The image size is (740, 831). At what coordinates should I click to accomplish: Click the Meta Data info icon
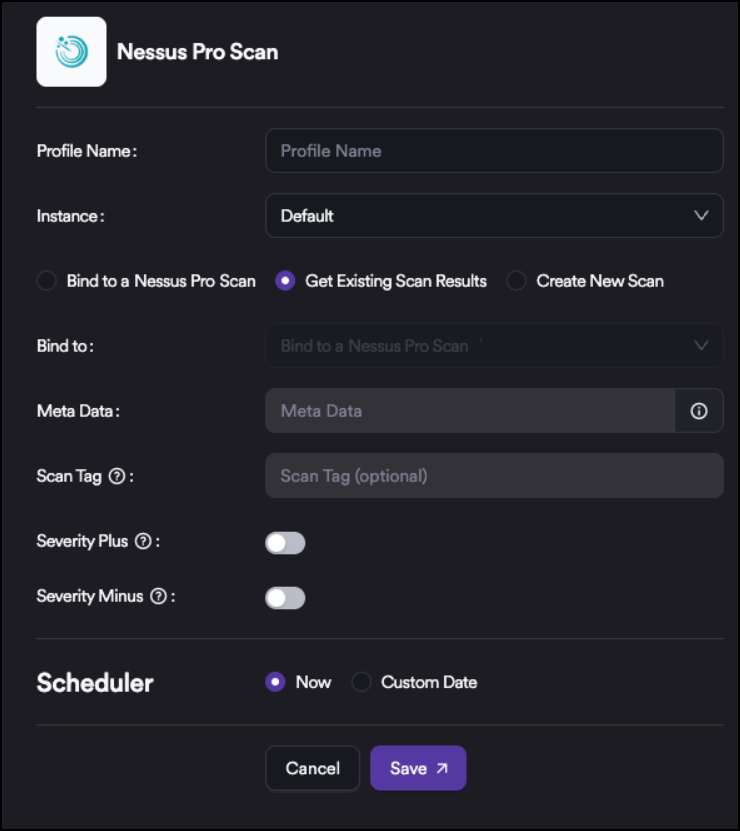[699, 411]
